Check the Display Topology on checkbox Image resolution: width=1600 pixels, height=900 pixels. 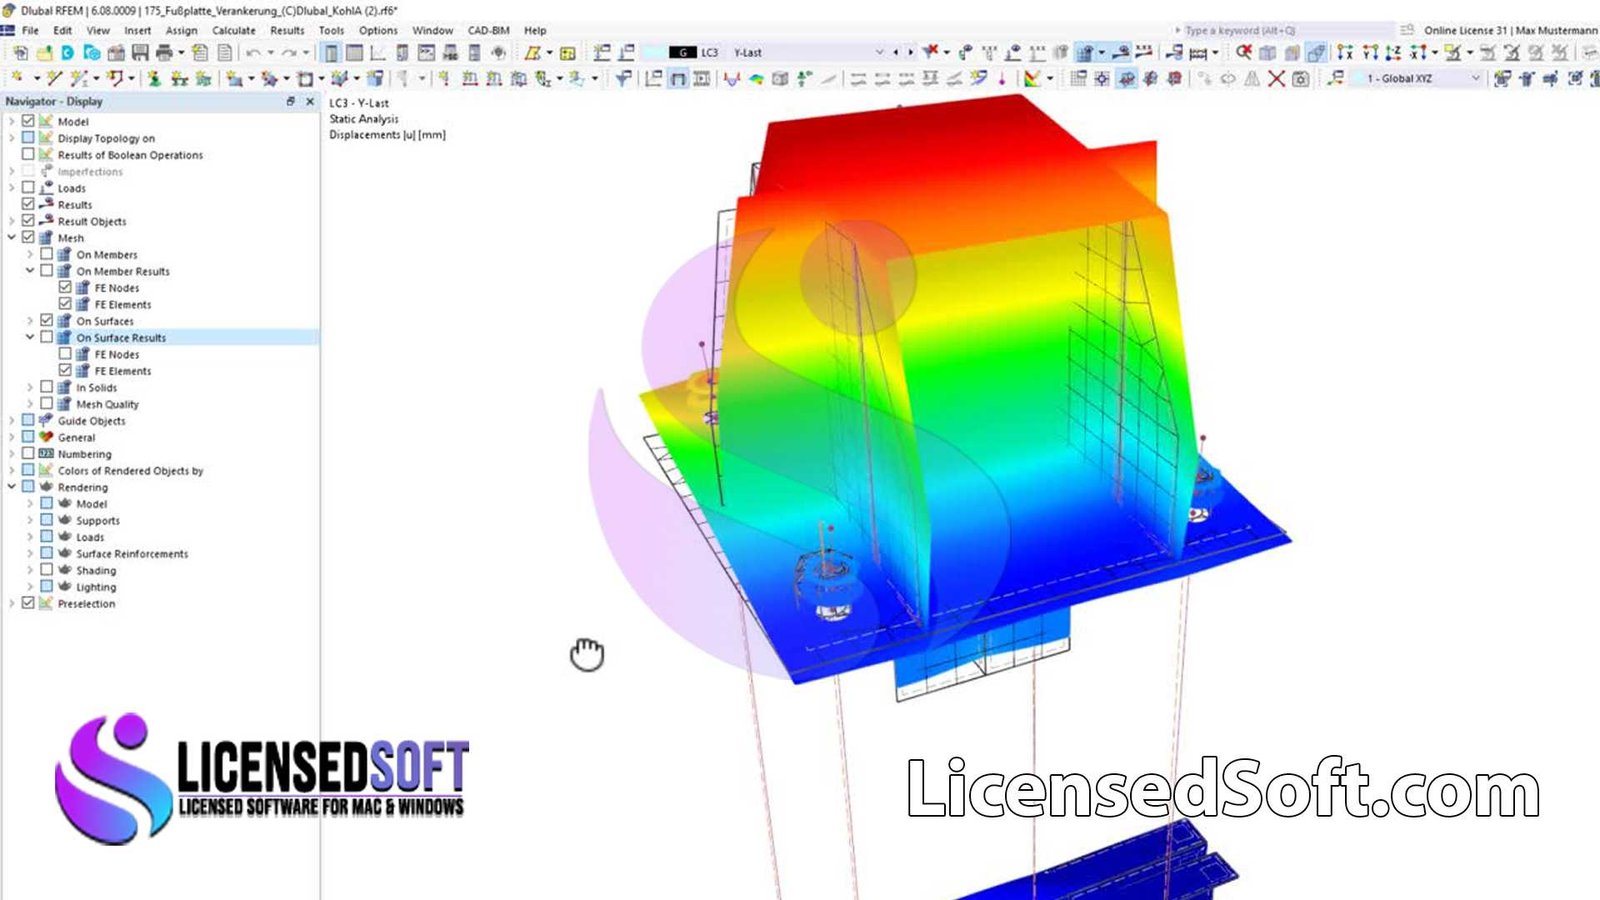pyautogui.click(x=28, y=138)
